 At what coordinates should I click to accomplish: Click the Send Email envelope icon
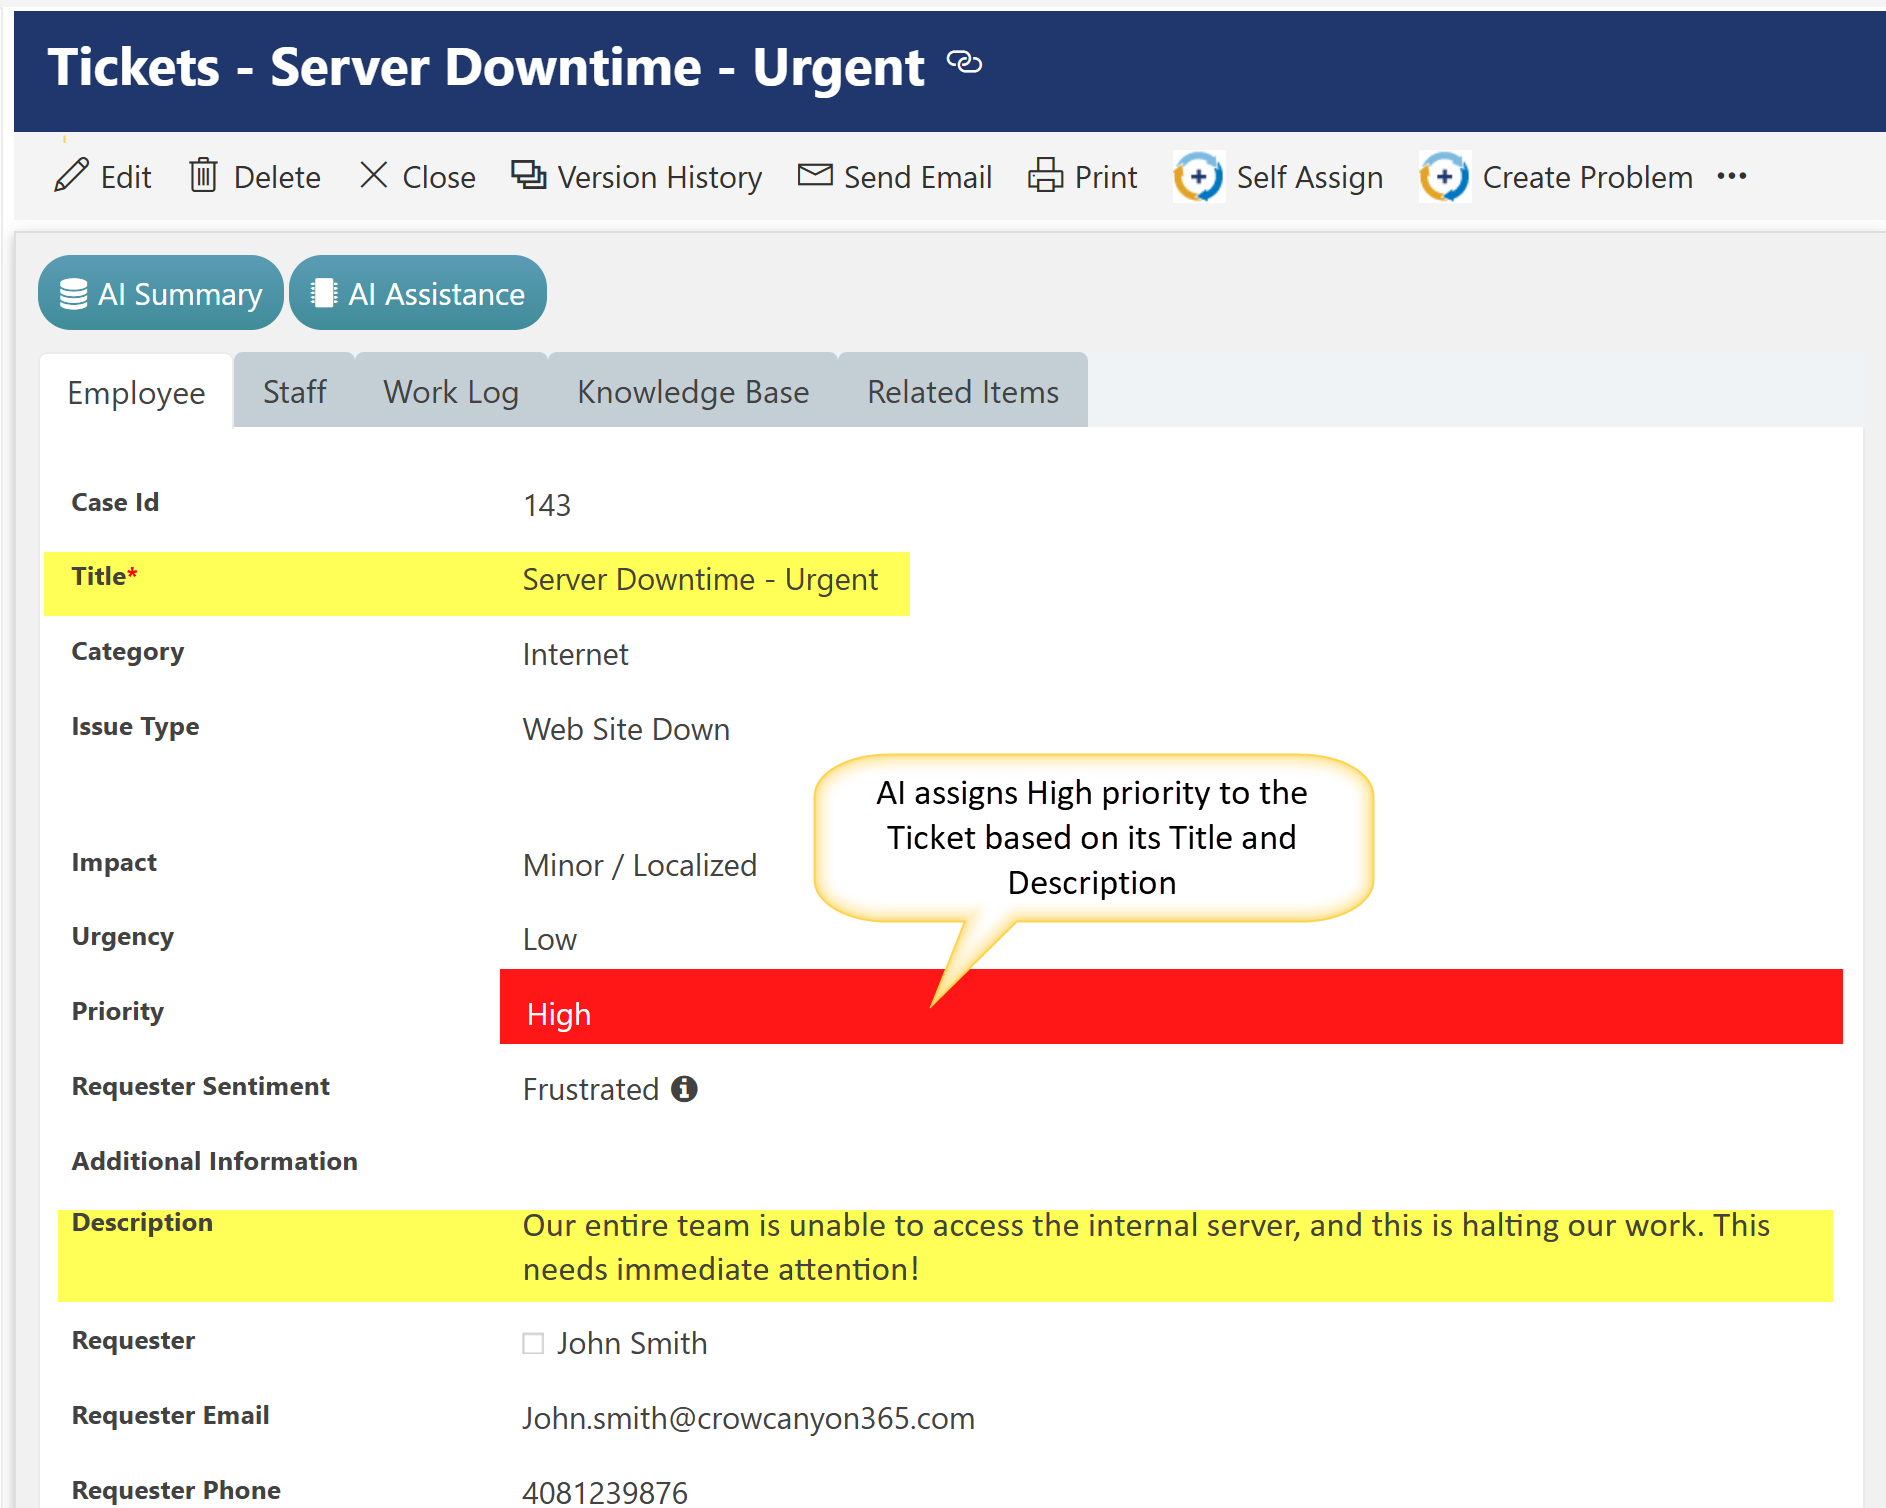(814, 176)
